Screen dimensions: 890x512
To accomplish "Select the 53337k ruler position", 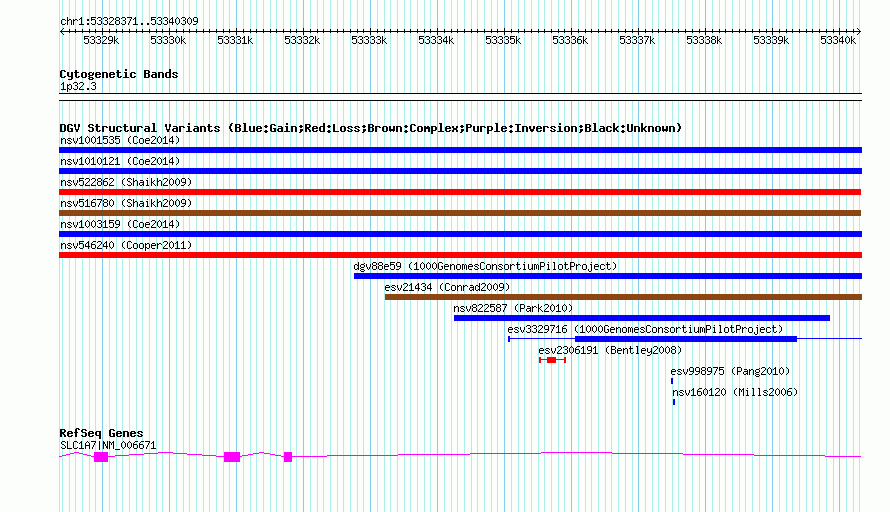I will click(637, 41).
